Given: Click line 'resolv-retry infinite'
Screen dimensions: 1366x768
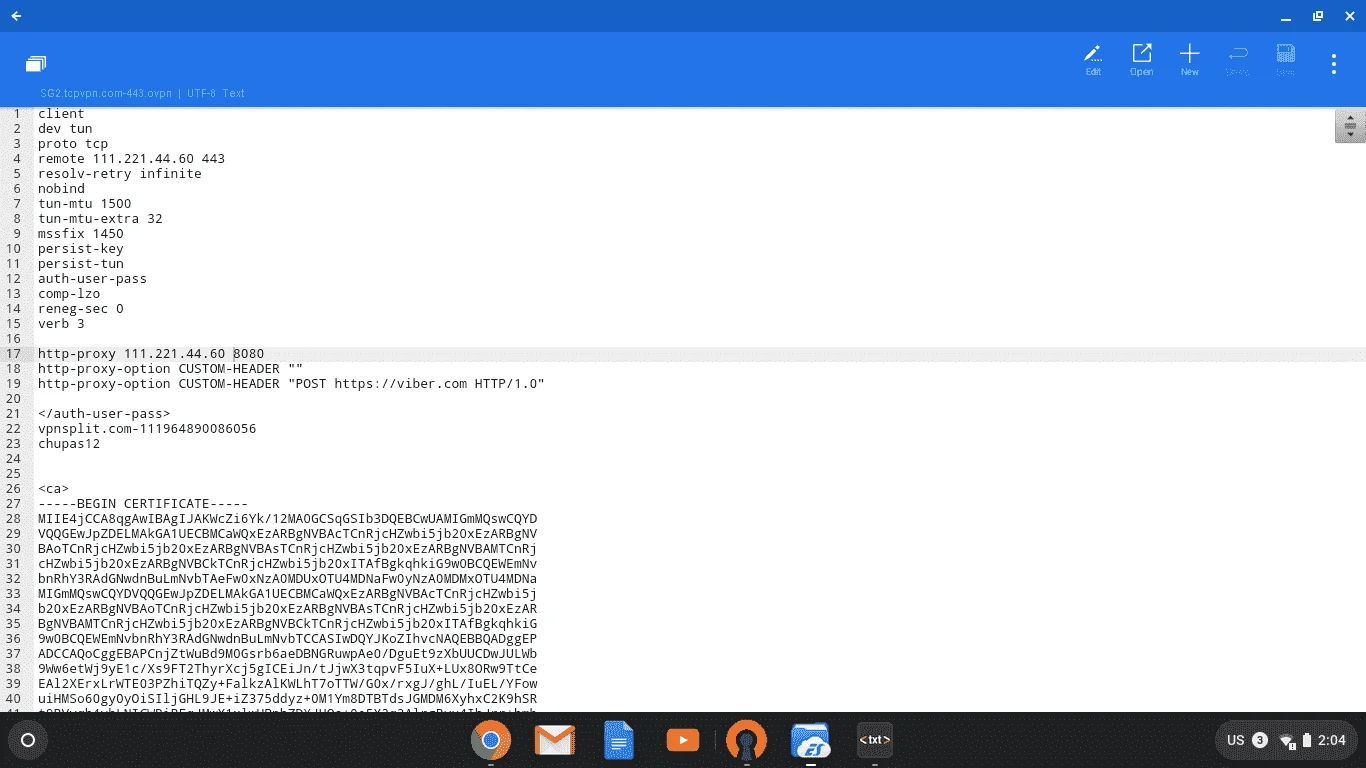Looking at the screenshot, I should click(x=120, y=174).
